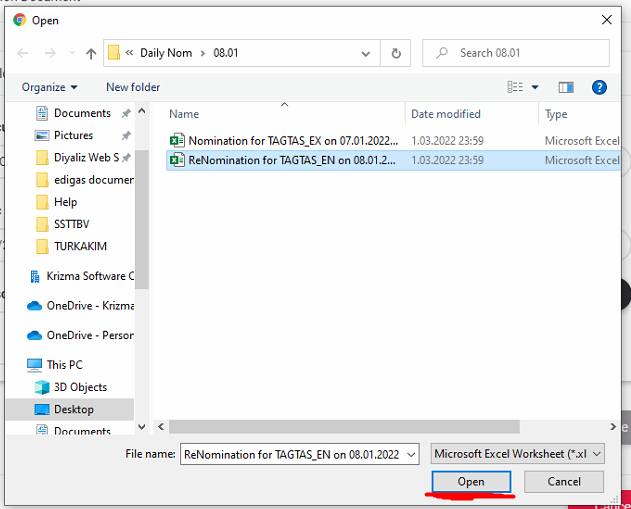This screenshot has width=631, height=509.
Task: Click the Refresh button next to address bar
Action: (x=397, y=53)
